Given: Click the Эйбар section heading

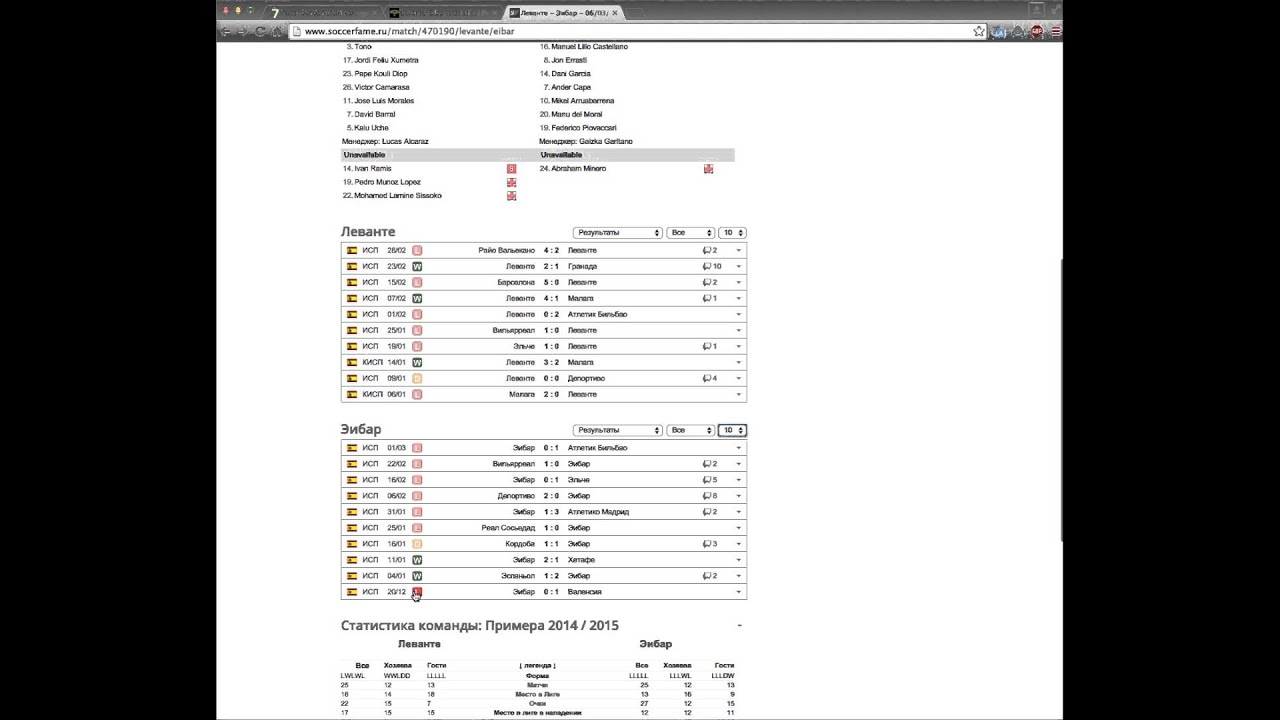Looking at the screenshot, I should pyautogui.click(x=361, y=430).
